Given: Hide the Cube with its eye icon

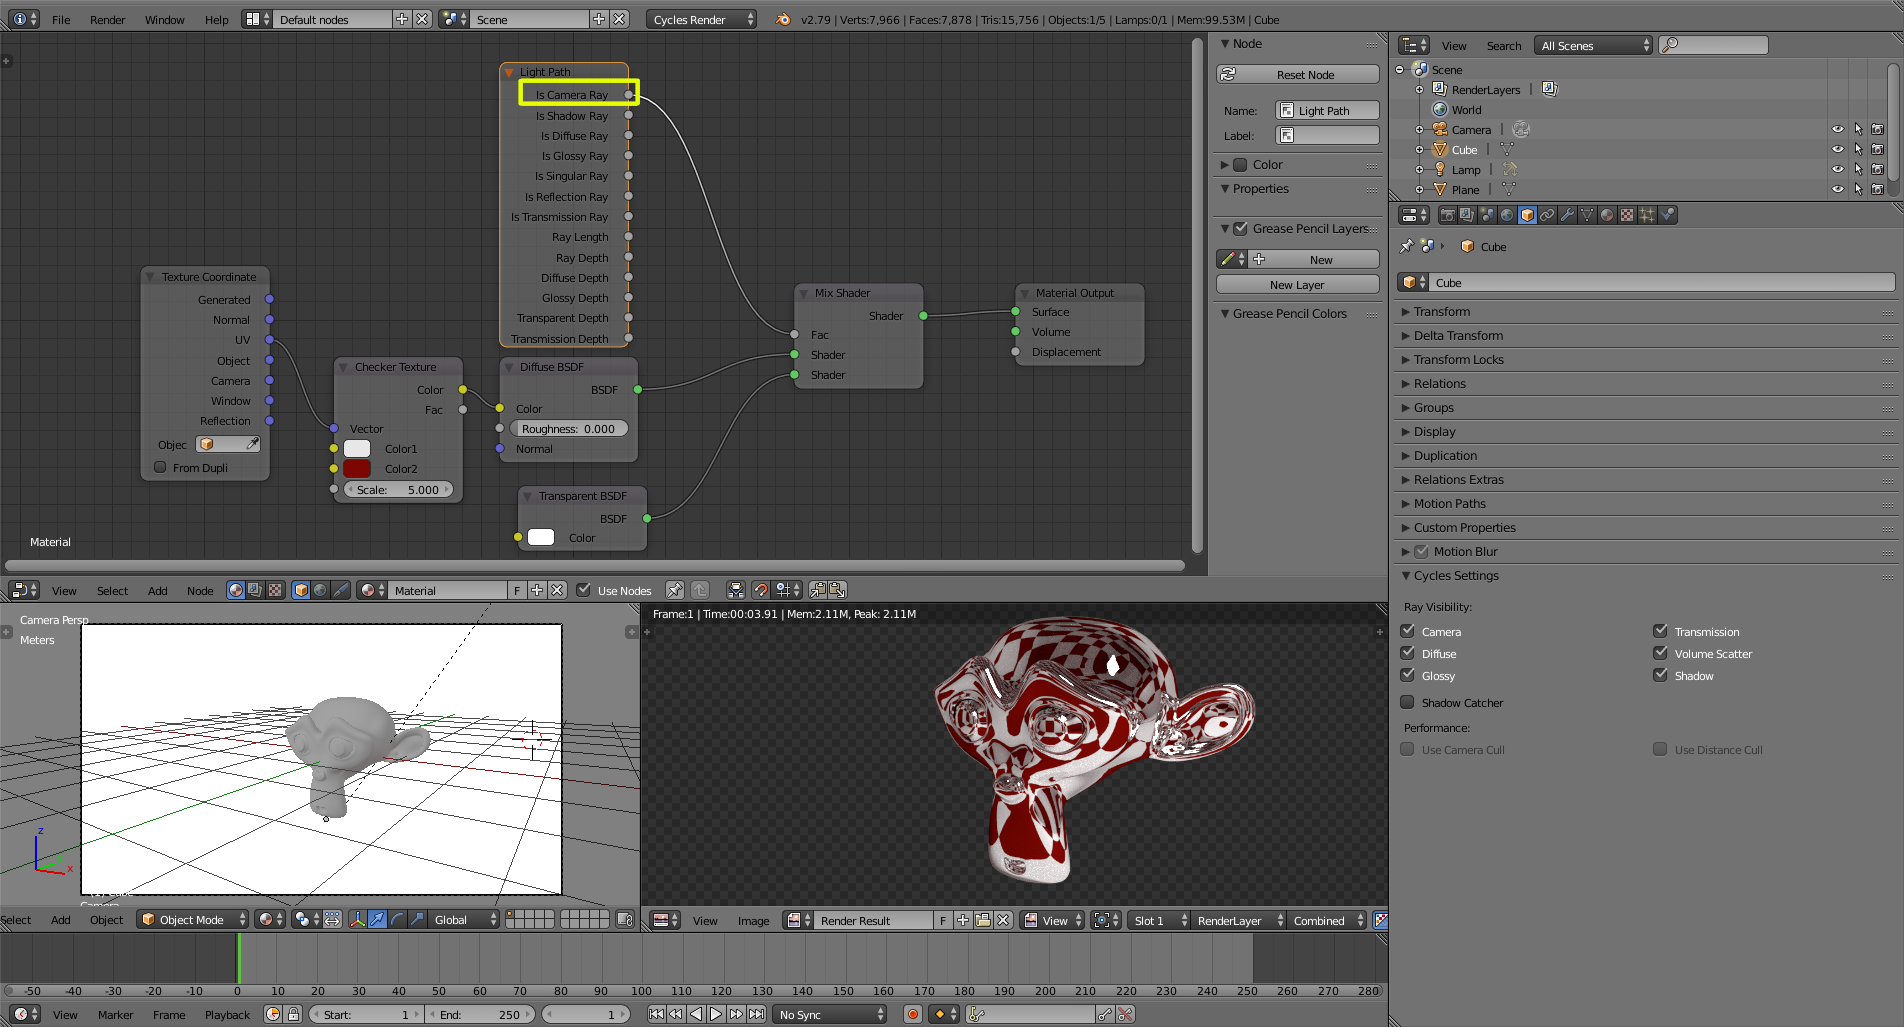Looking at the screenshot, I should [1838, 149].
